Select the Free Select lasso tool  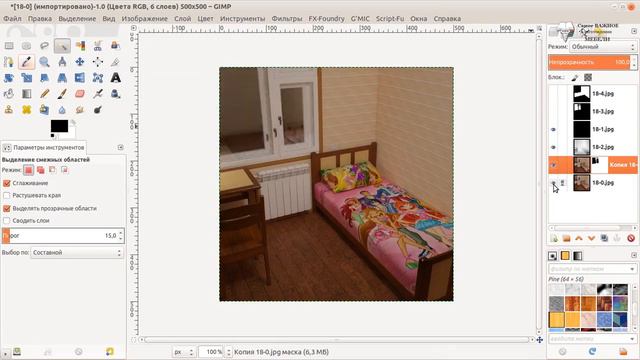(x=44, y=46)
